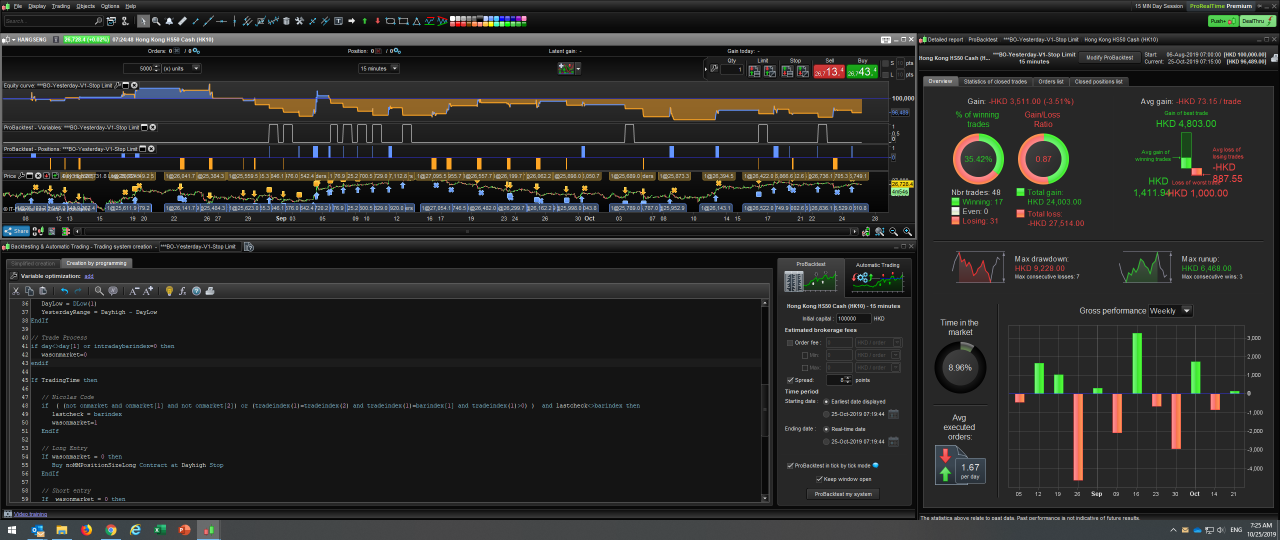The width and height of the screenshot is (1280, 540).
Task: Switch to Statistics of closed trades tab
Action: tap(997, 81)
